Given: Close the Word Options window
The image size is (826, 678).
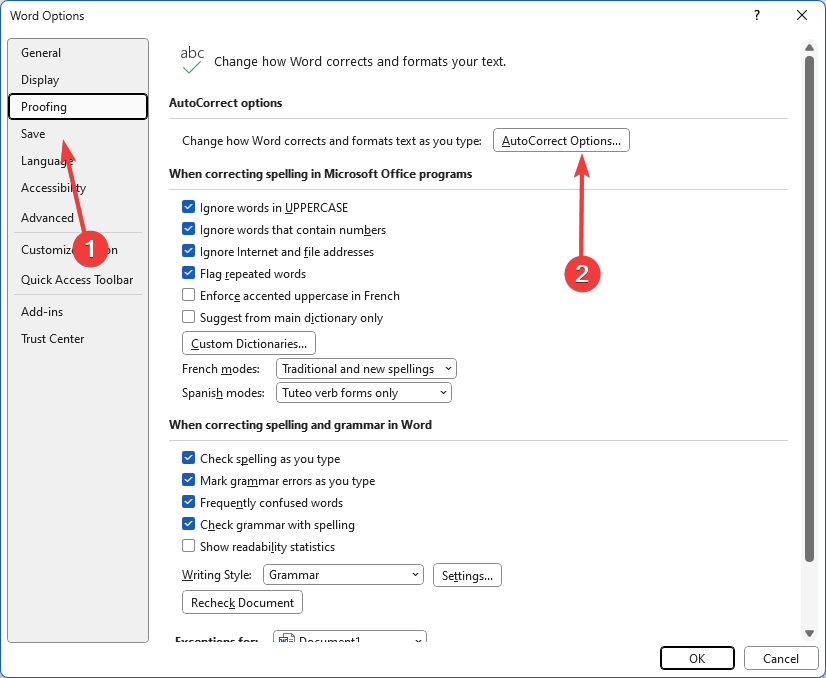Looking at the screenshot, I should [x=802, y=15].
